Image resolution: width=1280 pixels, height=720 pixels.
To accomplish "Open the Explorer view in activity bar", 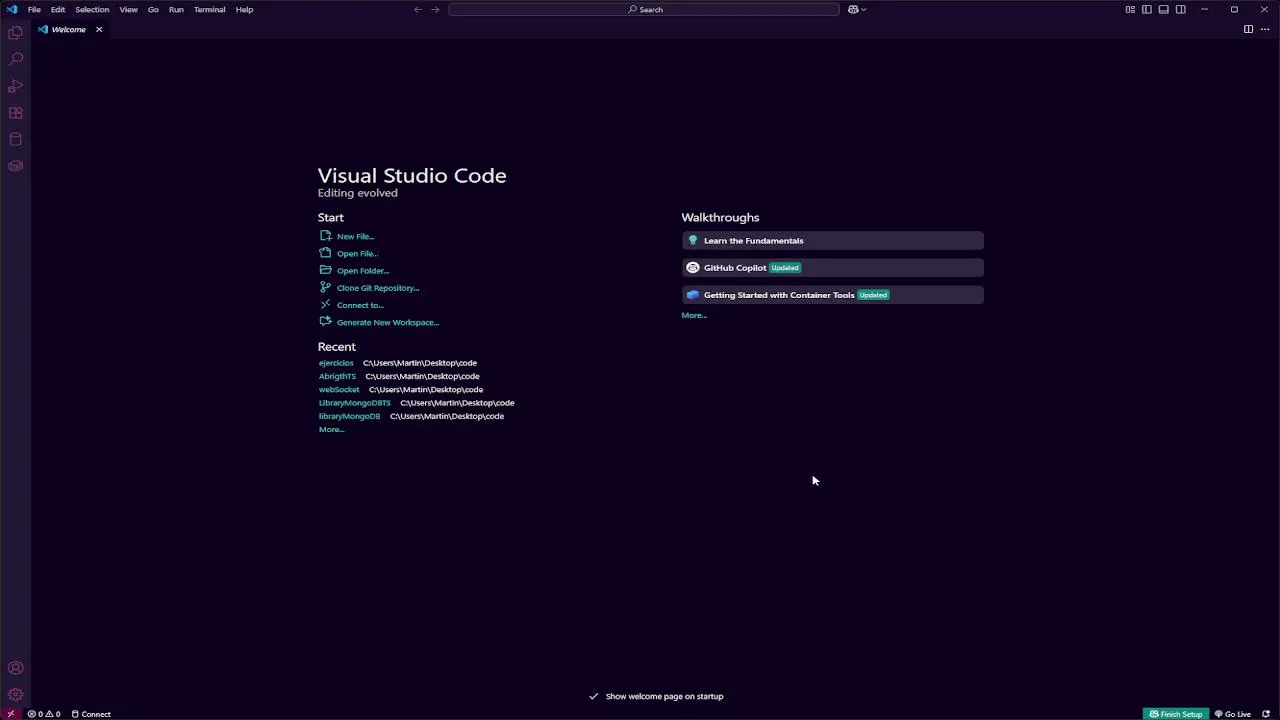I will pos(15,33).
